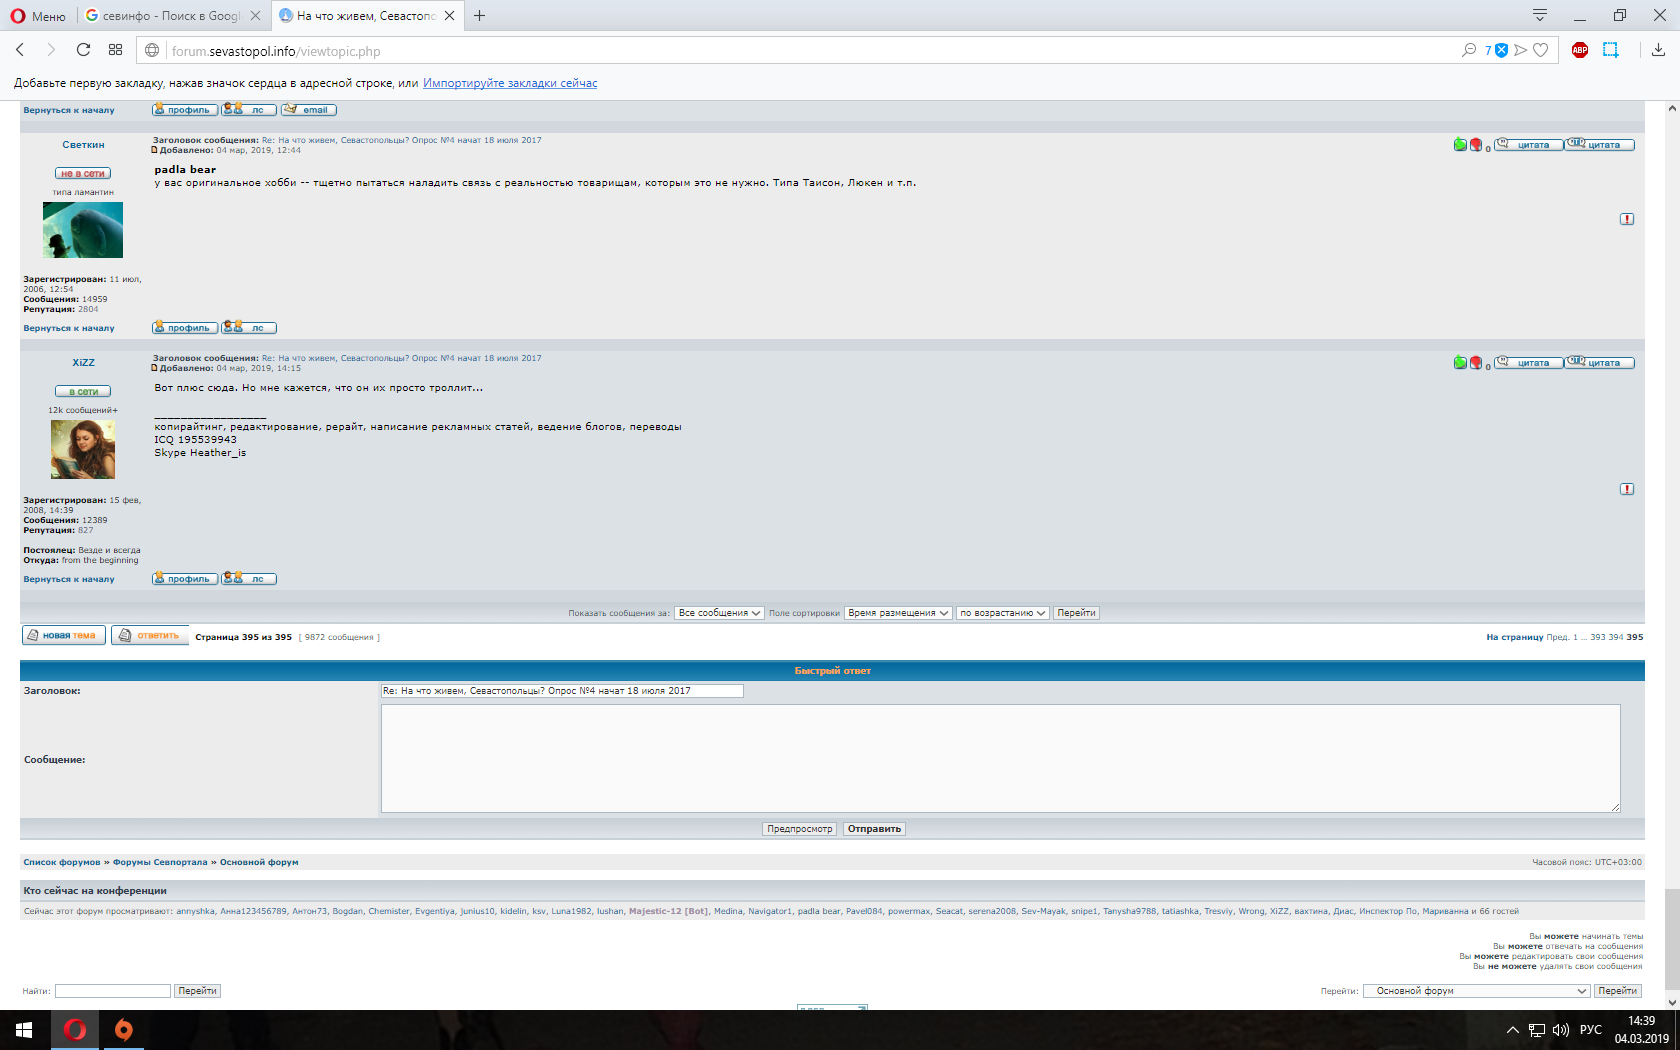Screen dimensions: 1680x1050
Task: Open Opera Speed Dial grid icon
Action: point(116,50)
